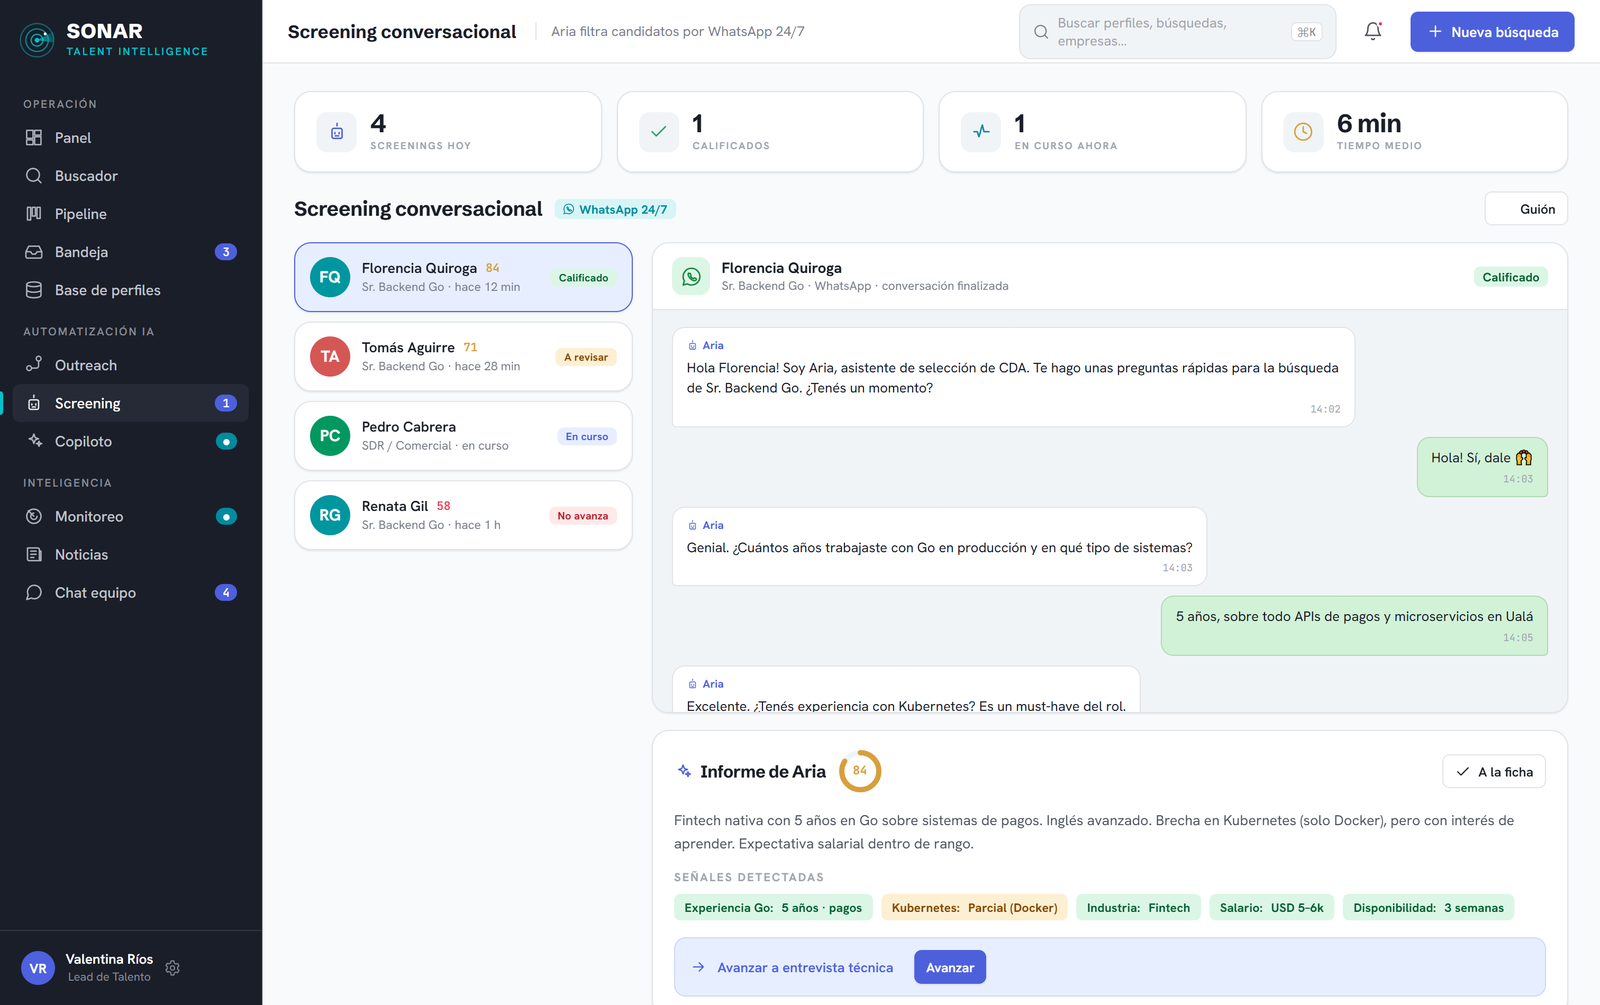Open Bandeja inbox in sidebar

tap(131, 252)
